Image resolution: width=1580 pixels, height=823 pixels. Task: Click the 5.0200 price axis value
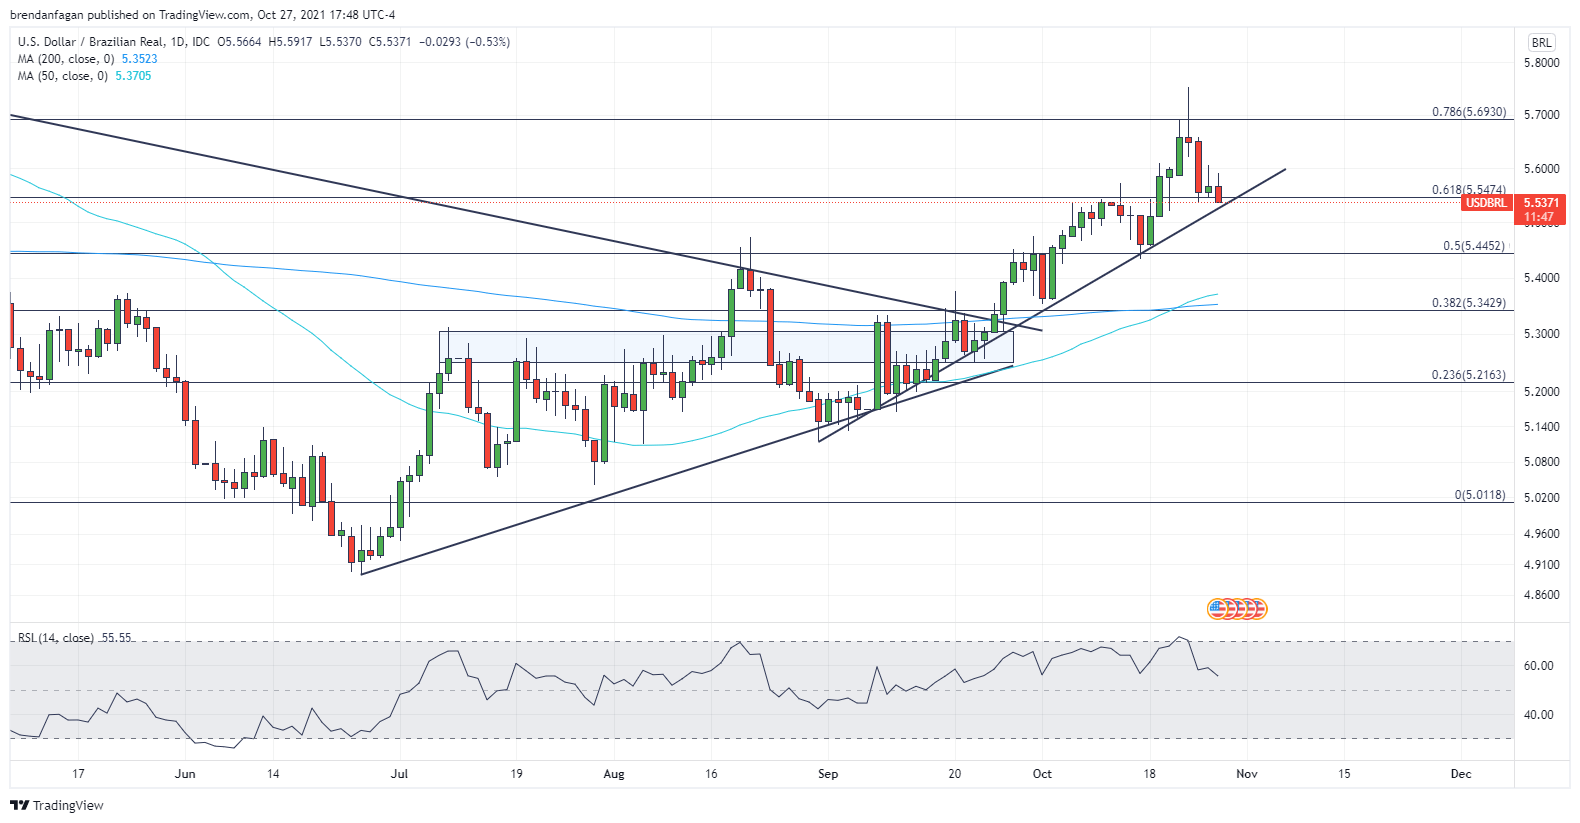[1541, 498]
